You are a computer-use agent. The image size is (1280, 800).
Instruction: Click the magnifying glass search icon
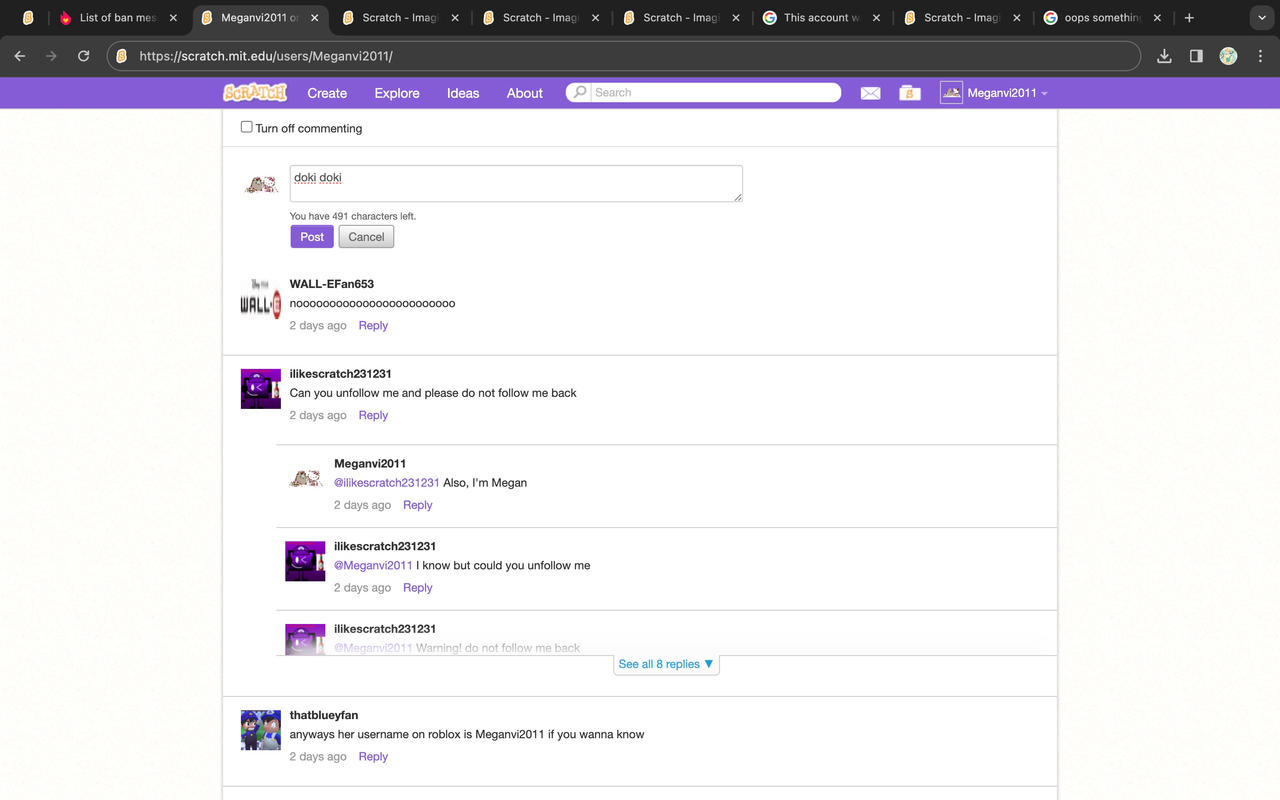pyautogui.click(x=579, y=92)
